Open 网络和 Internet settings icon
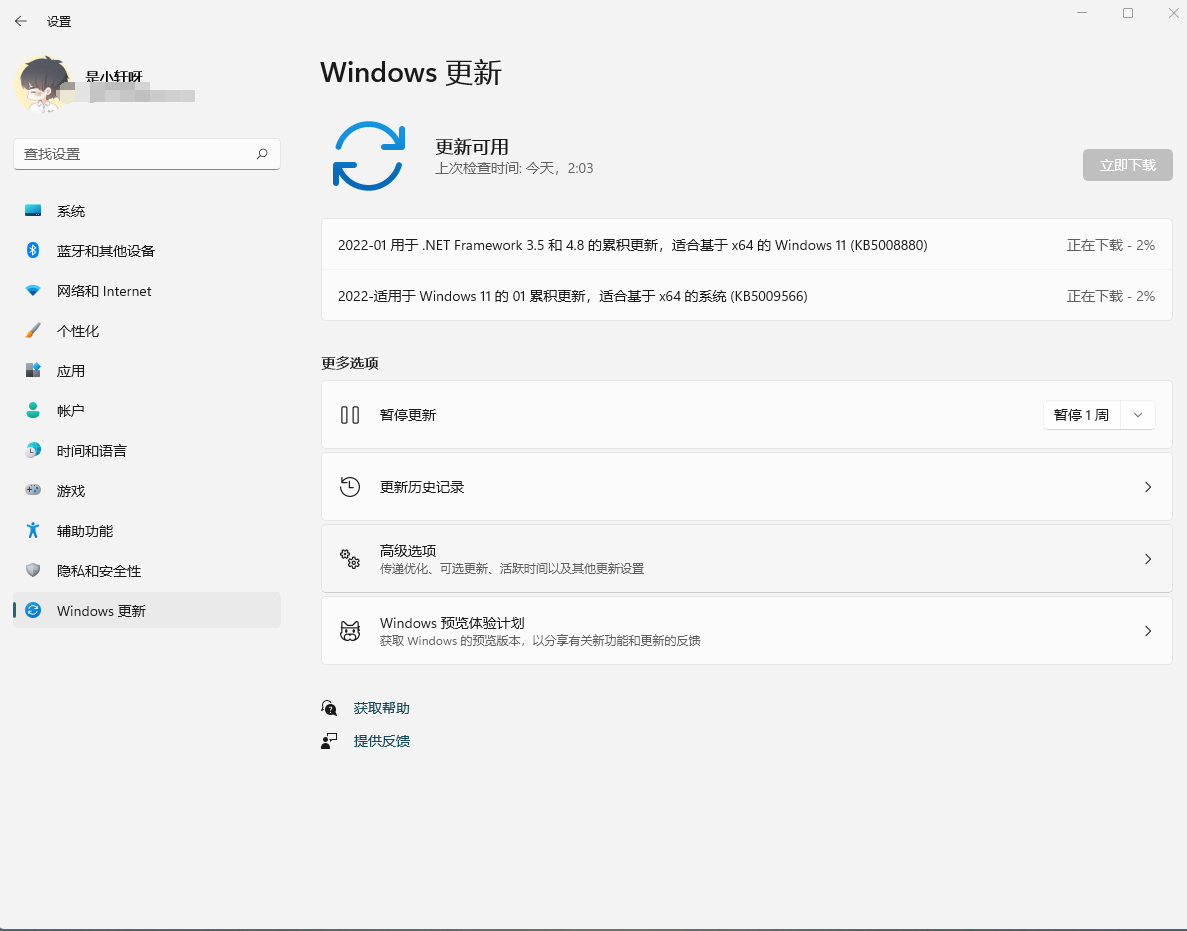1187x931 pixels. (x=28, y=291)
